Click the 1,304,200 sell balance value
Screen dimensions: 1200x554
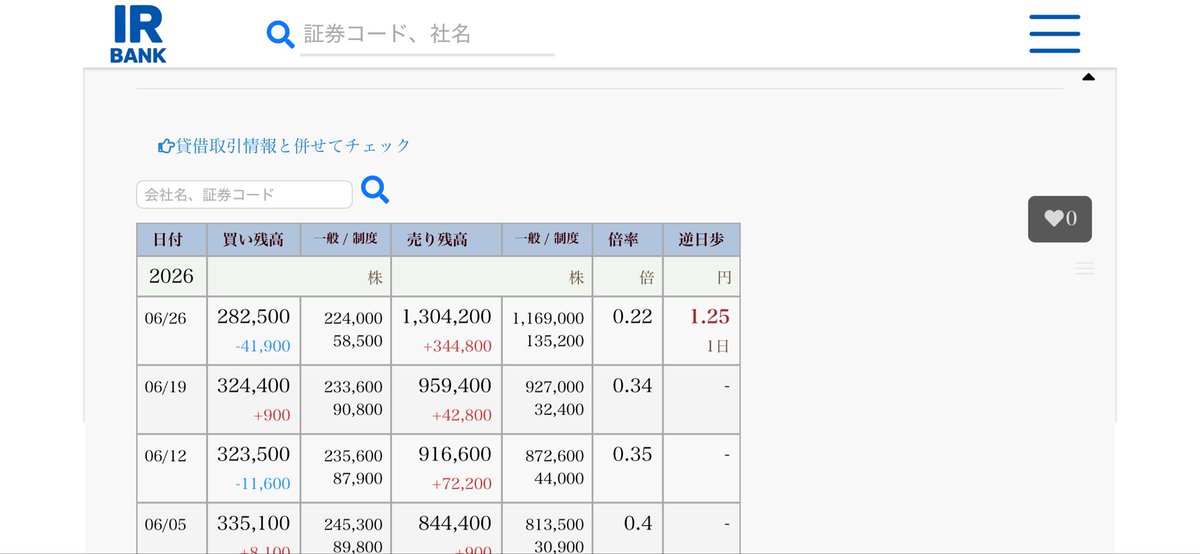point(447,317)
